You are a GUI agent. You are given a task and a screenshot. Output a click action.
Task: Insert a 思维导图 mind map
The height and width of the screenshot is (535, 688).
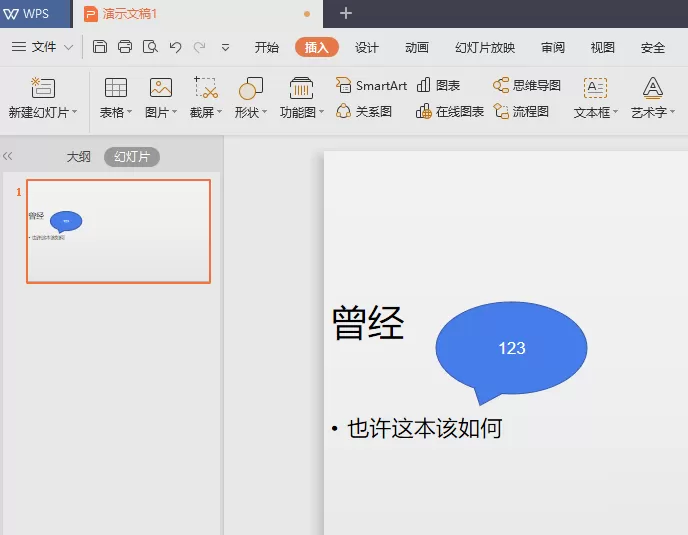527,85
